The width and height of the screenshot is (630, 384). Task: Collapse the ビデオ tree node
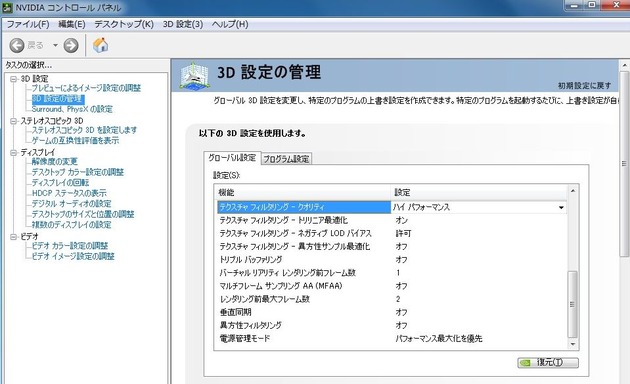pos(13,237)
